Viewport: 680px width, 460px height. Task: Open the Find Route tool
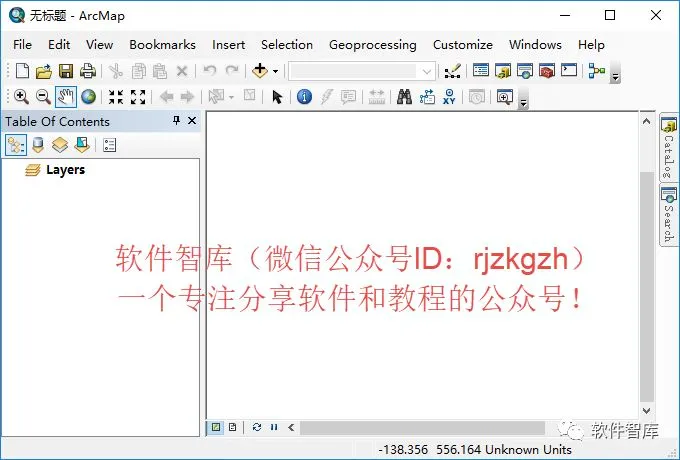click(427, 97)
